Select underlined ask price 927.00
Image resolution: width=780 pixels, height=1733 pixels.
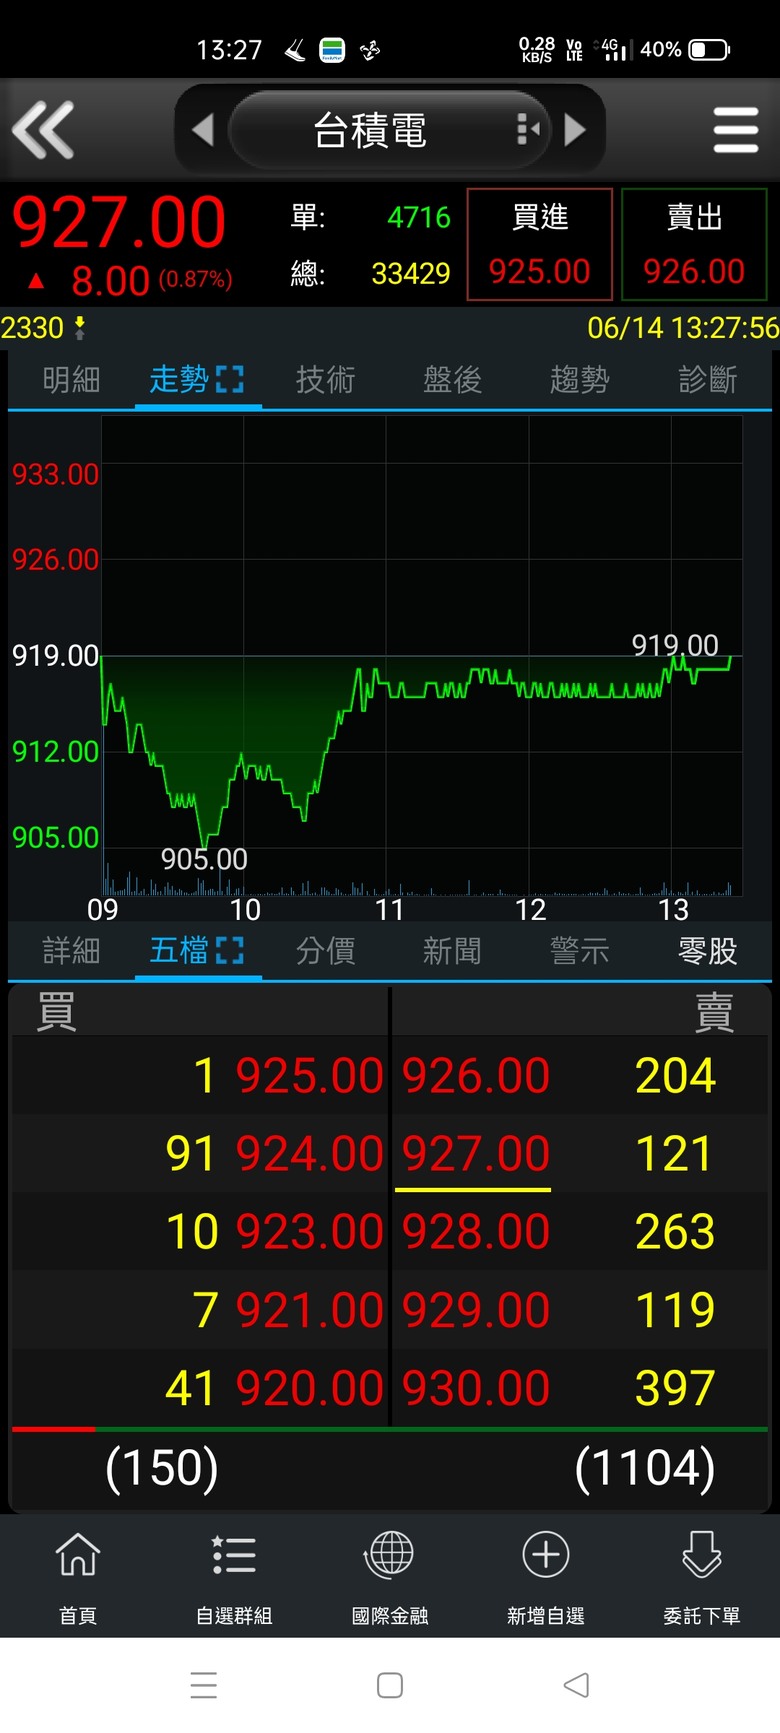pos(476,1154)
